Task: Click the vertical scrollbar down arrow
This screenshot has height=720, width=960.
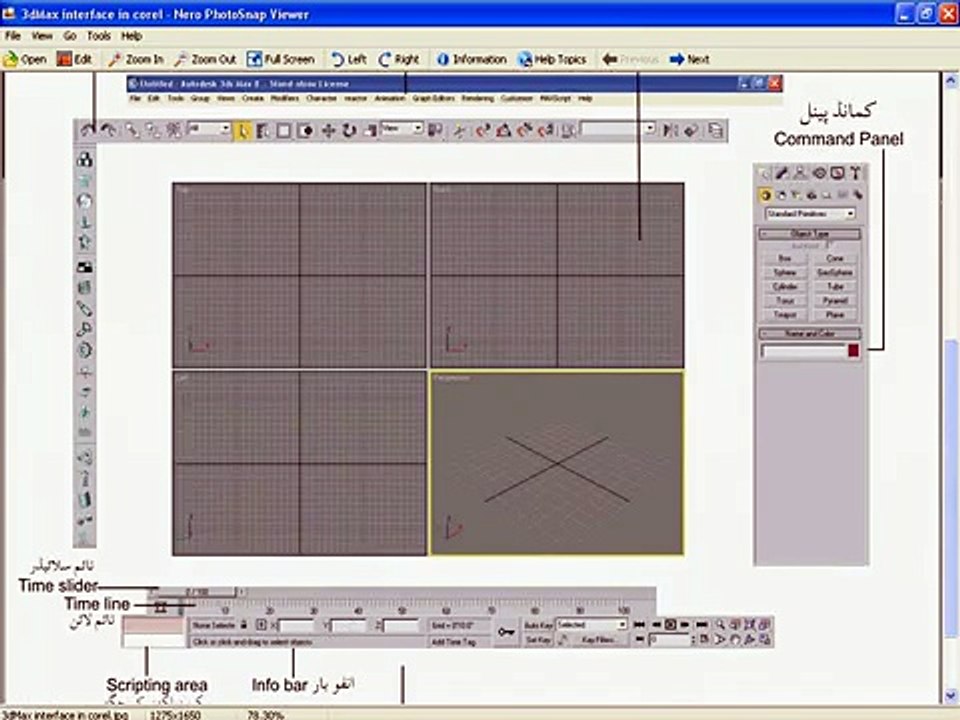Action: click(950, 696)
